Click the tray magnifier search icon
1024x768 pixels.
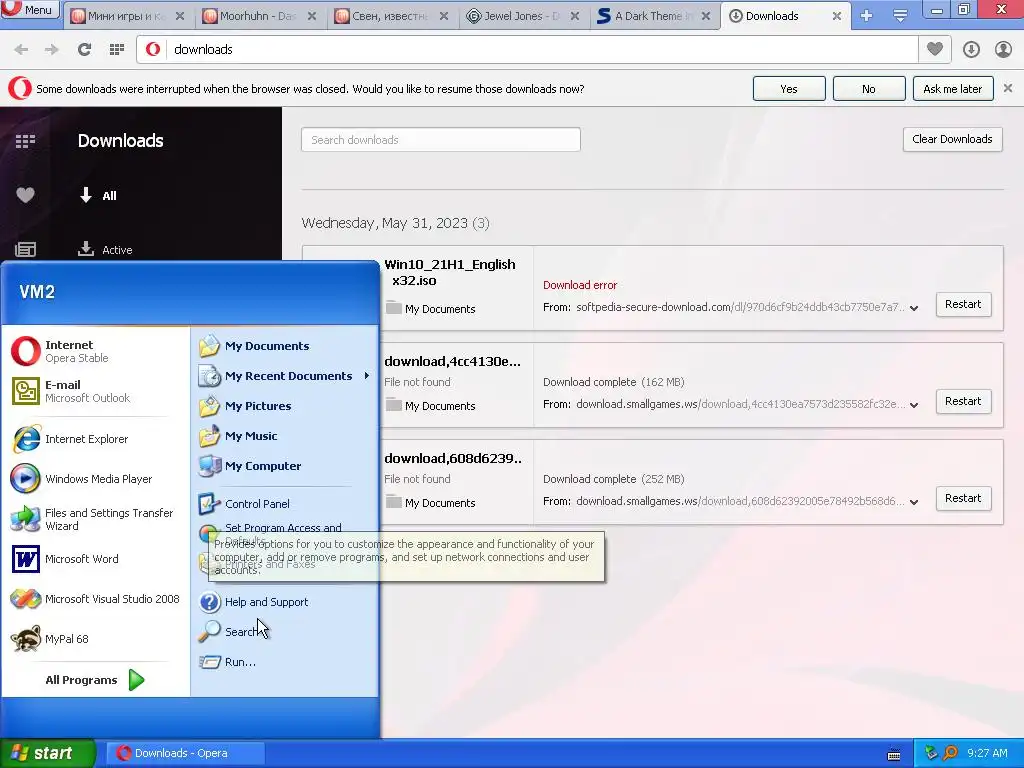pos(950,753)
